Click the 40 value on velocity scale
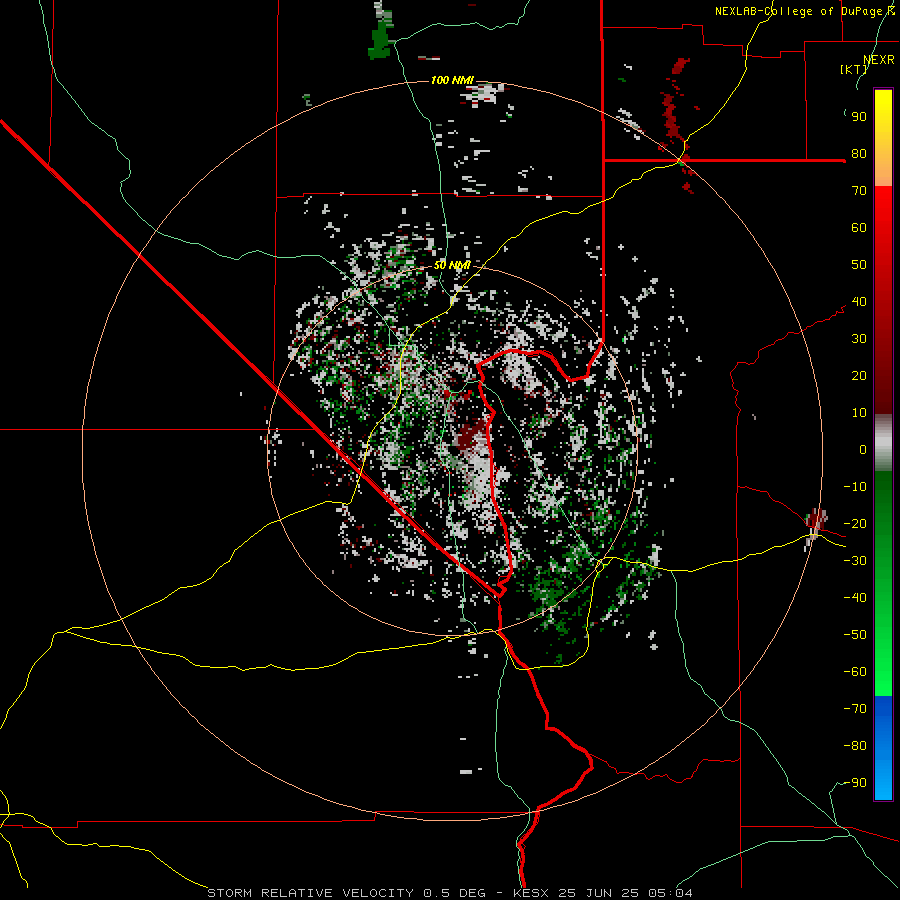 click(859, 302)
